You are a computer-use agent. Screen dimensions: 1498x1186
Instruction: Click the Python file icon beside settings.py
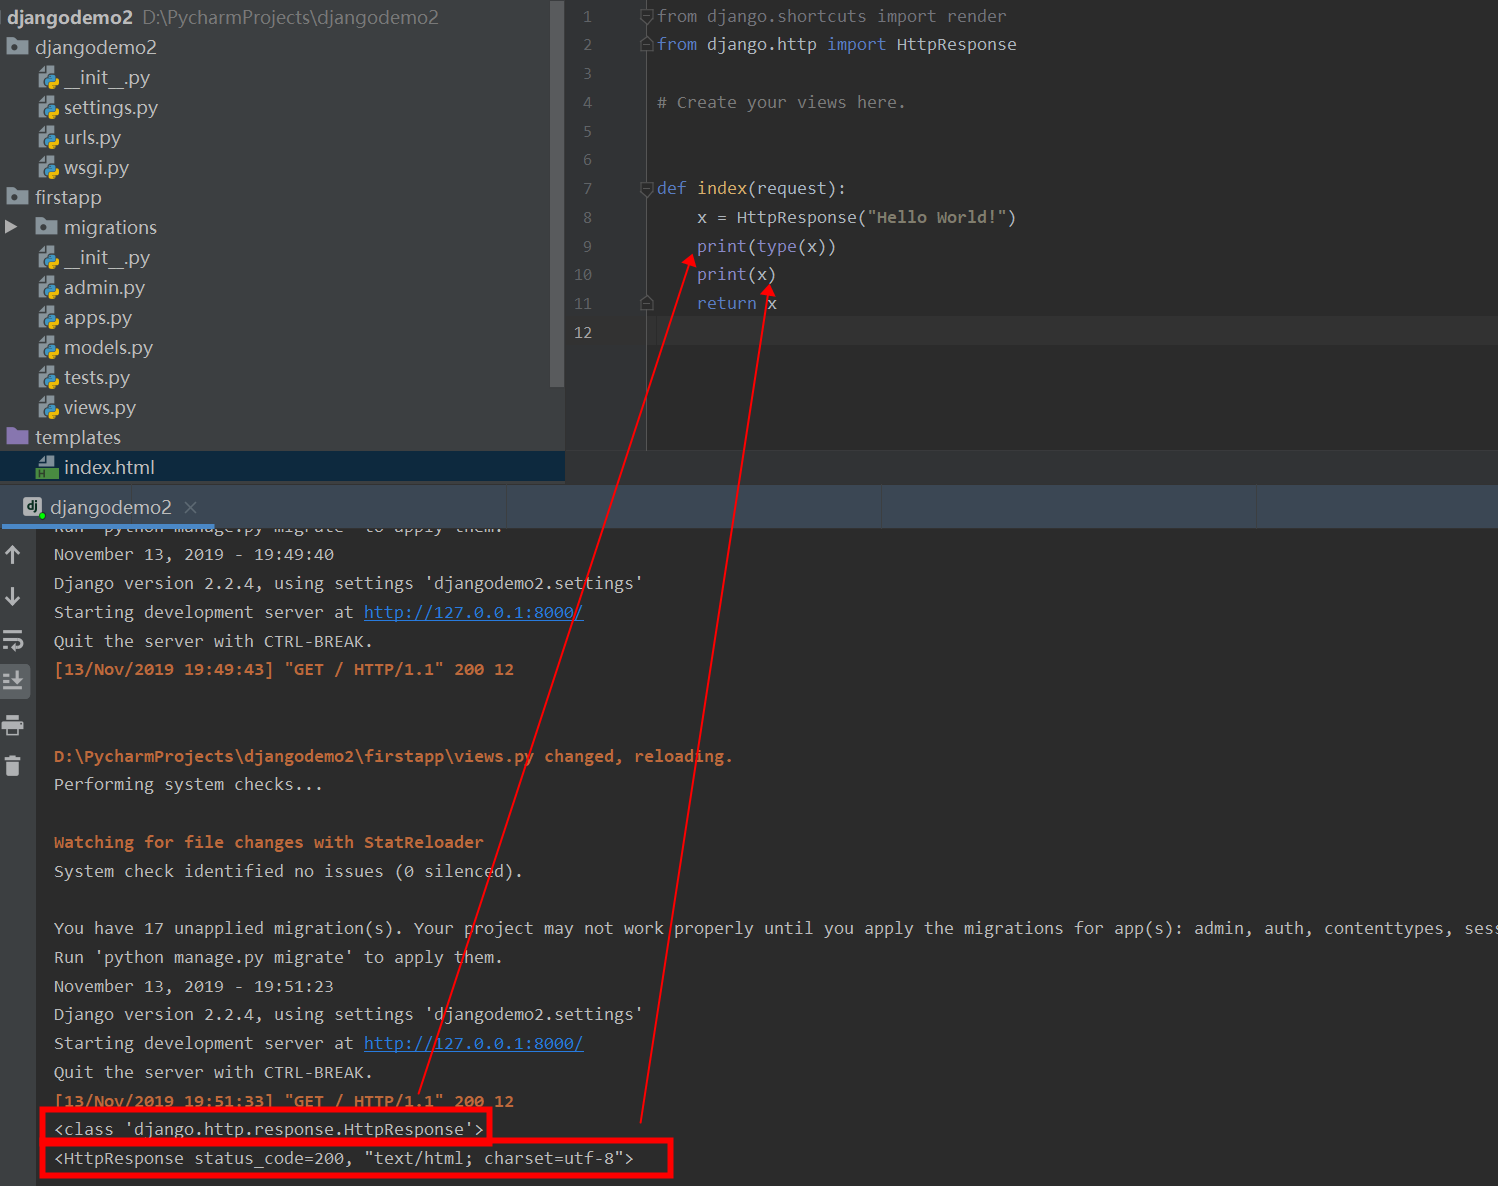[x=48, y=107]
